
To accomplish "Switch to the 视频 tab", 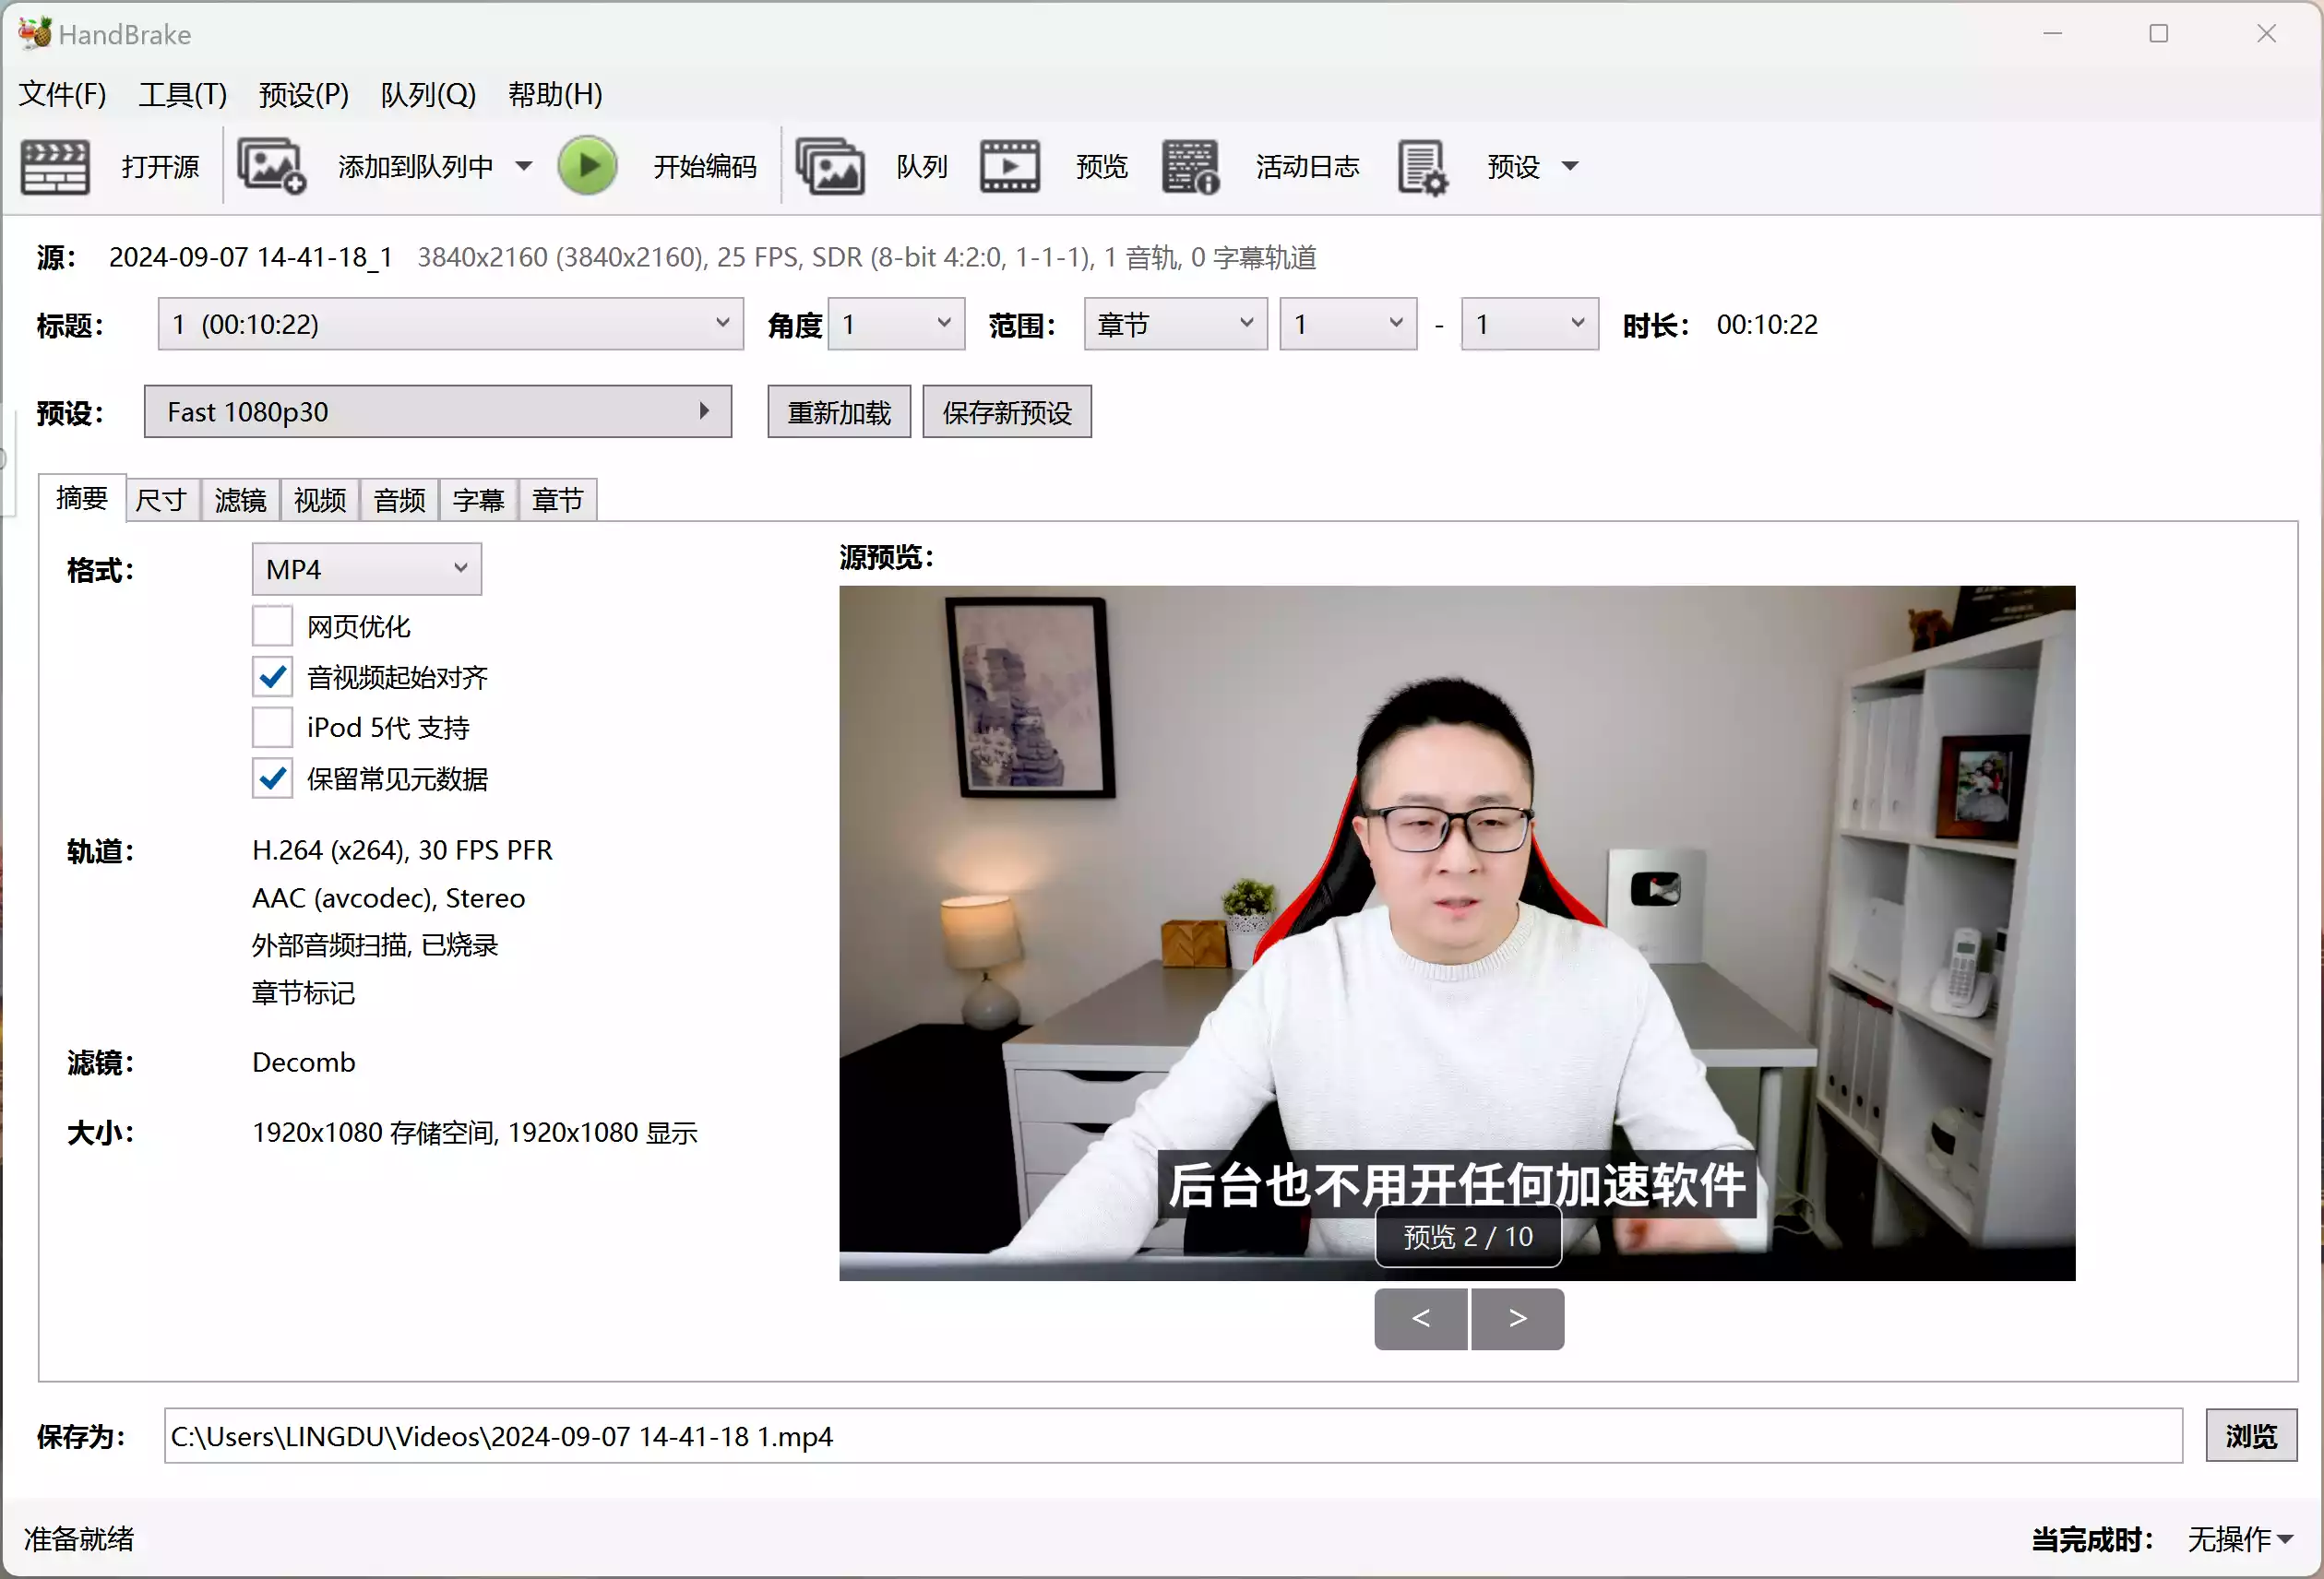I will pos(320,499).
